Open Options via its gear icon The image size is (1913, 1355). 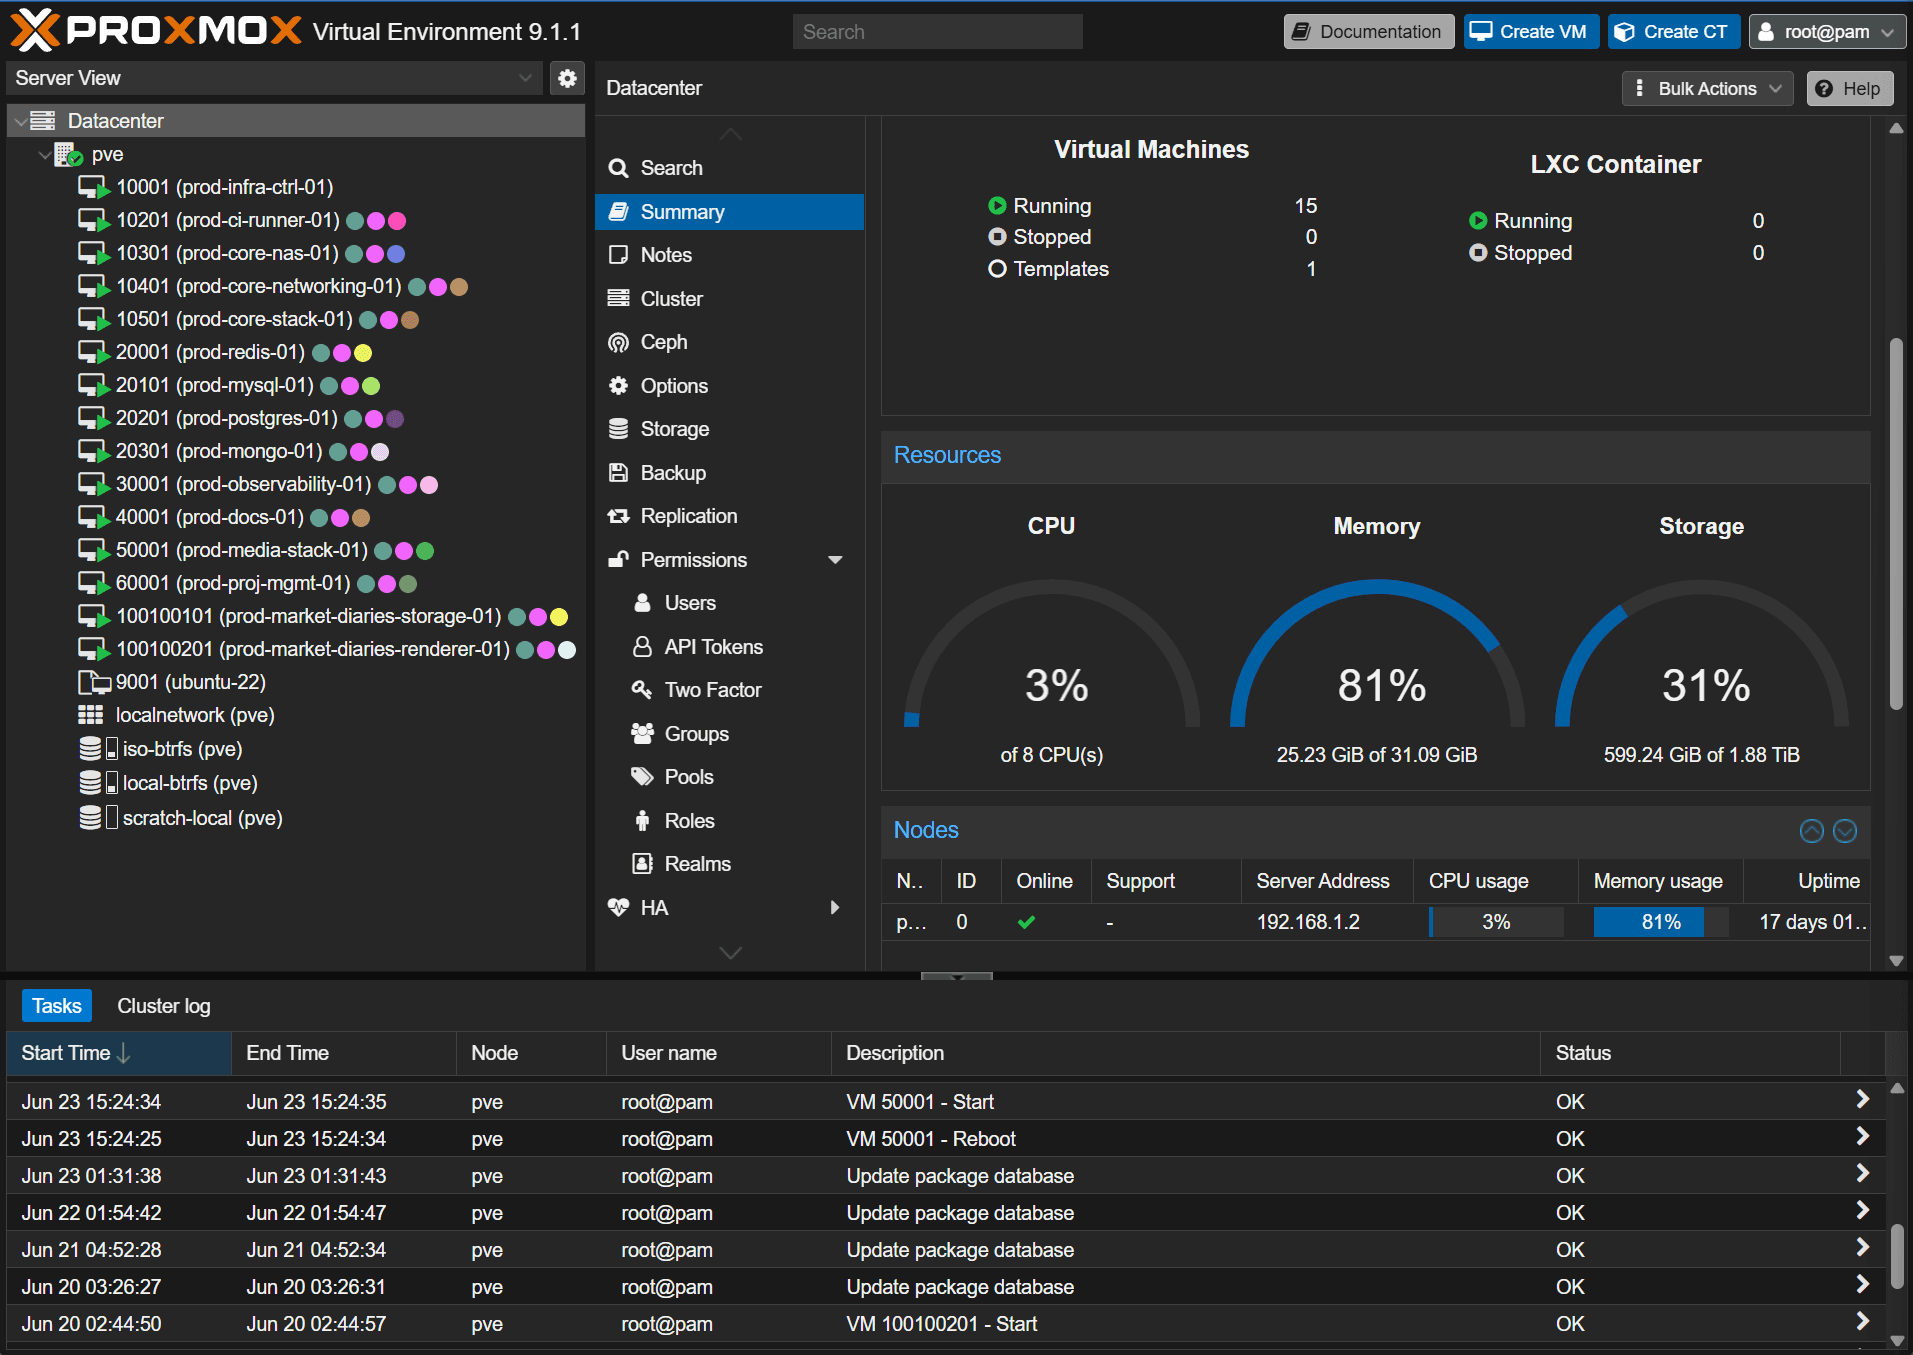pyautogui.click(x=619, y=386)
